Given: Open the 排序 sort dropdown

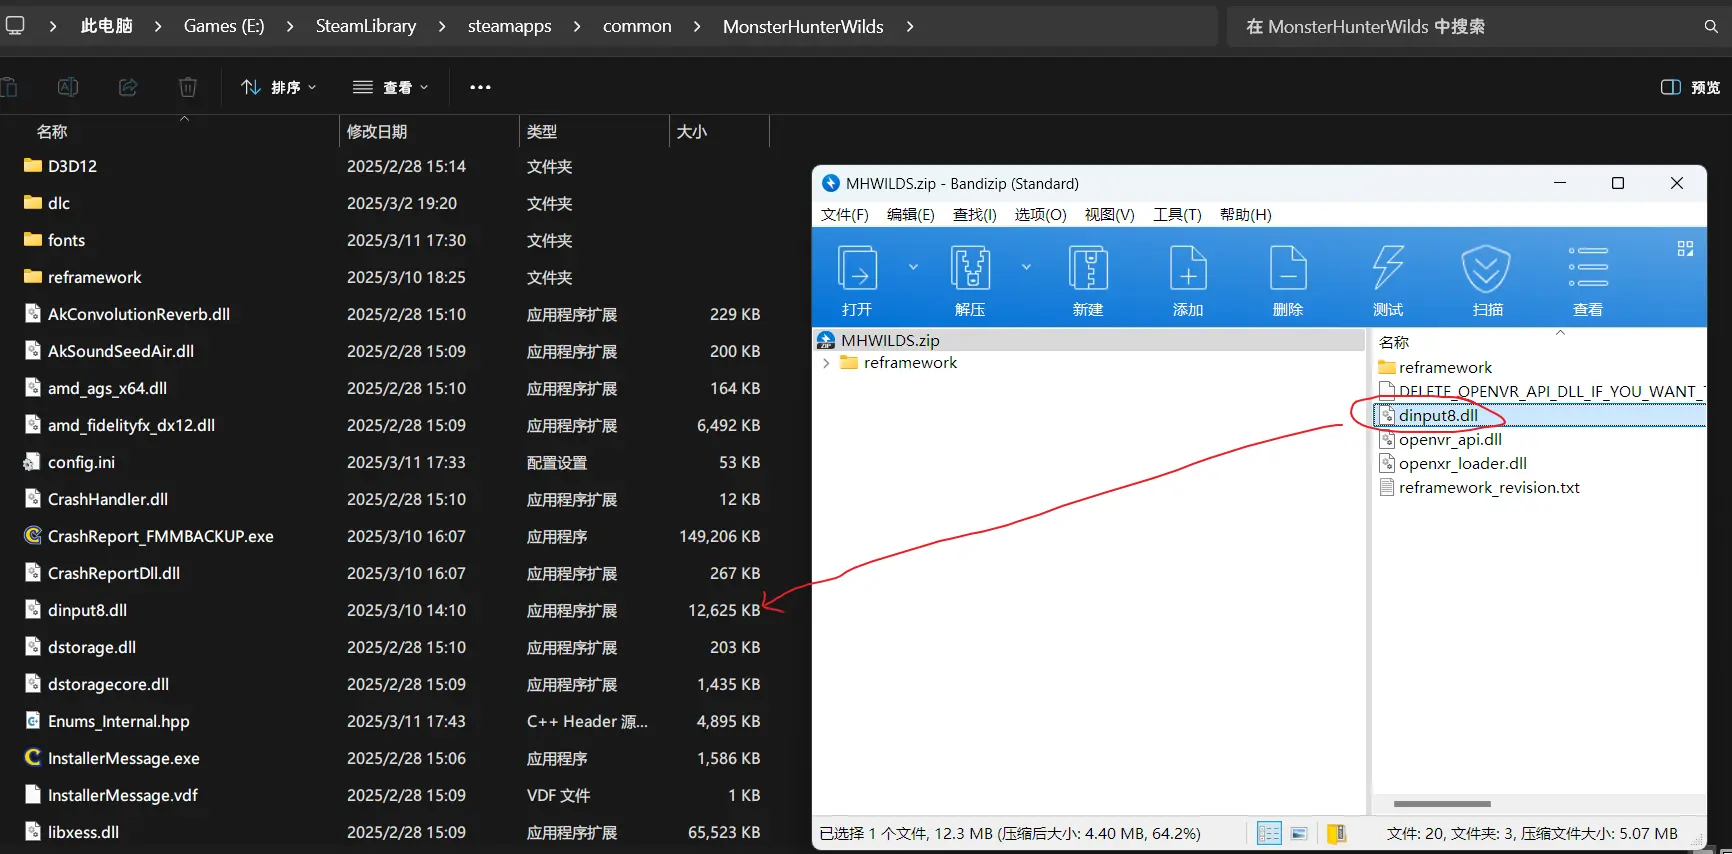Looking at the screenshot, I should [x=279, y=87].
